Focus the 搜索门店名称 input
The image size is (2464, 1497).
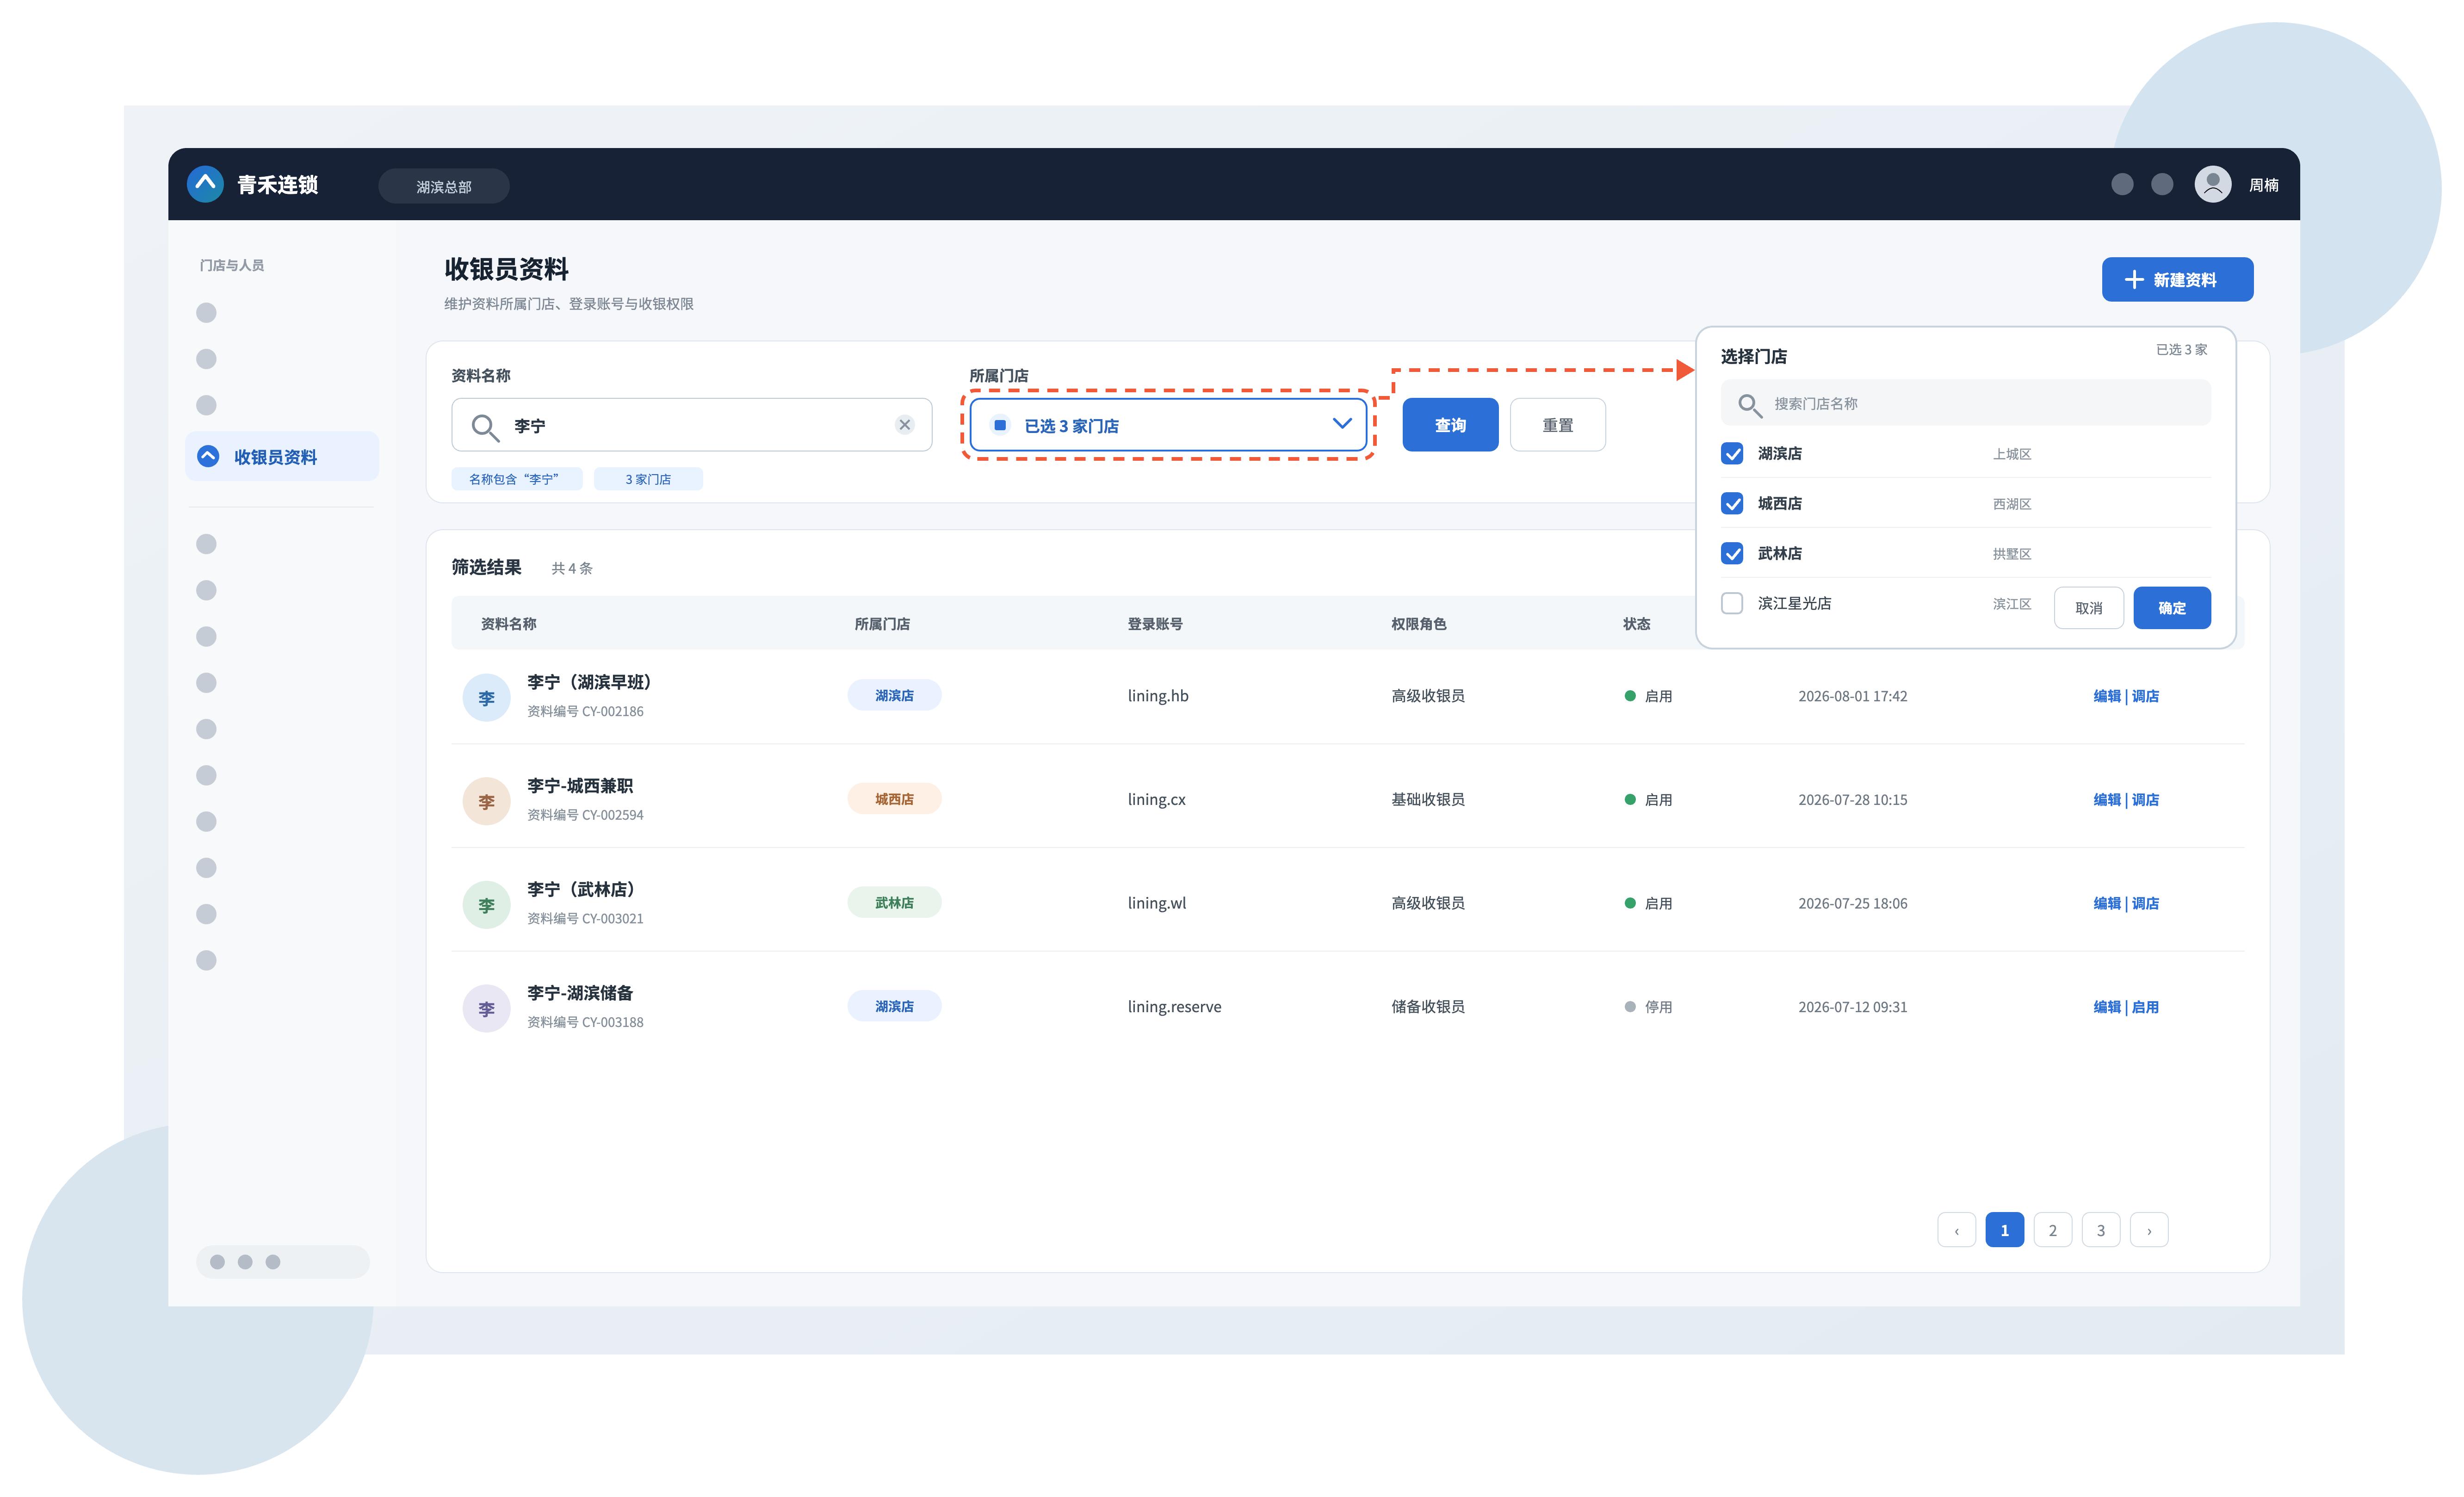[1966, 403]
